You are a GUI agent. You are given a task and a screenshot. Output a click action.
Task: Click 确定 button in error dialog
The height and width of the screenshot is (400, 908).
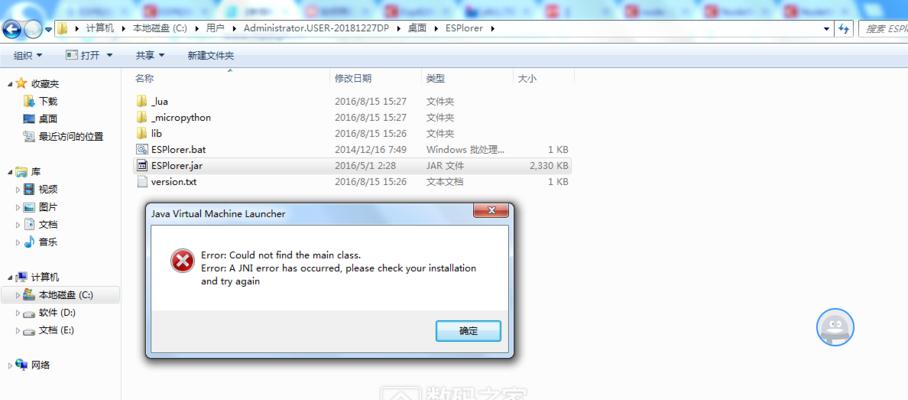tap(468, 331)
